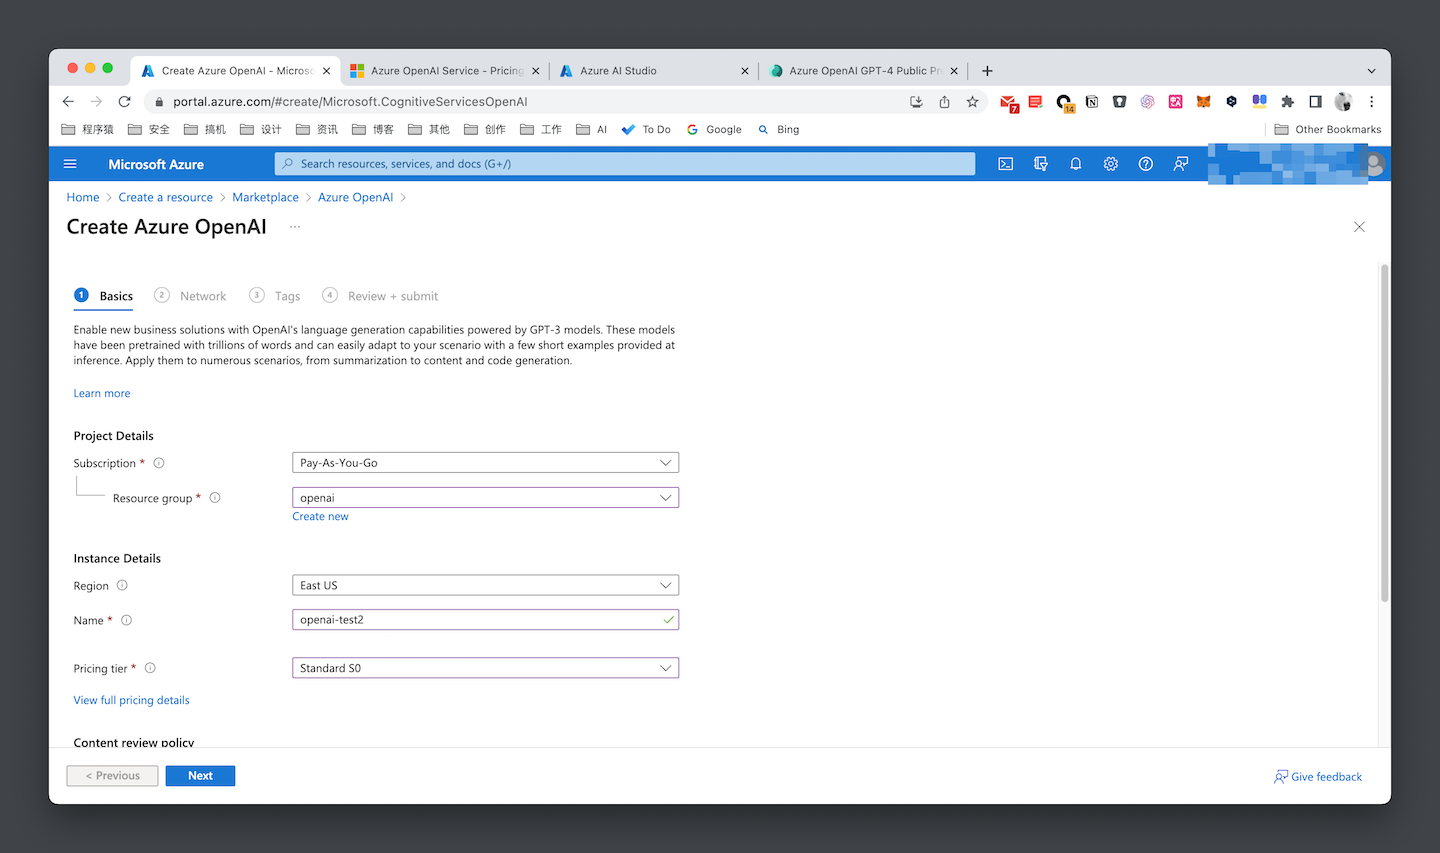
Task: Select the Basics step tab
Action: click(104, 296)
